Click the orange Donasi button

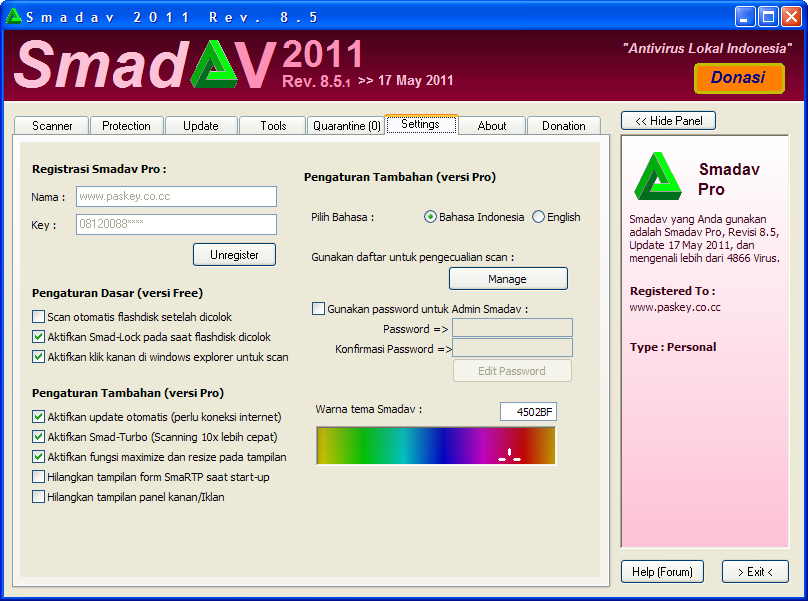click(739, 78)
